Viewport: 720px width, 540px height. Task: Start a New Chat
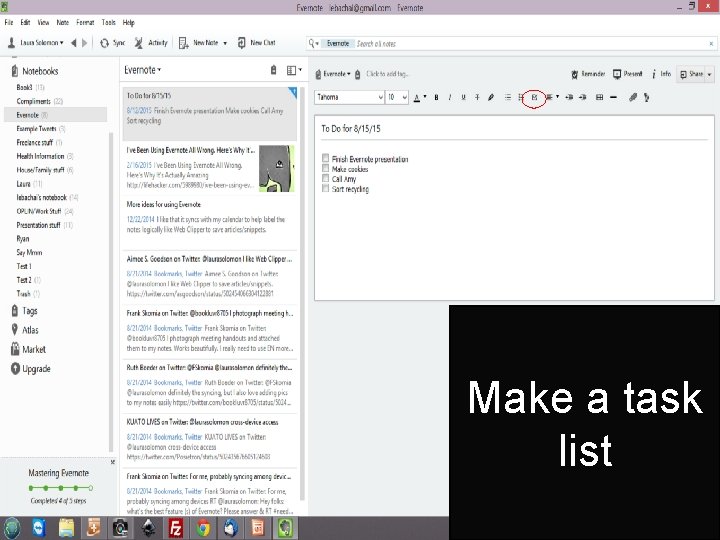pos(256,43)
